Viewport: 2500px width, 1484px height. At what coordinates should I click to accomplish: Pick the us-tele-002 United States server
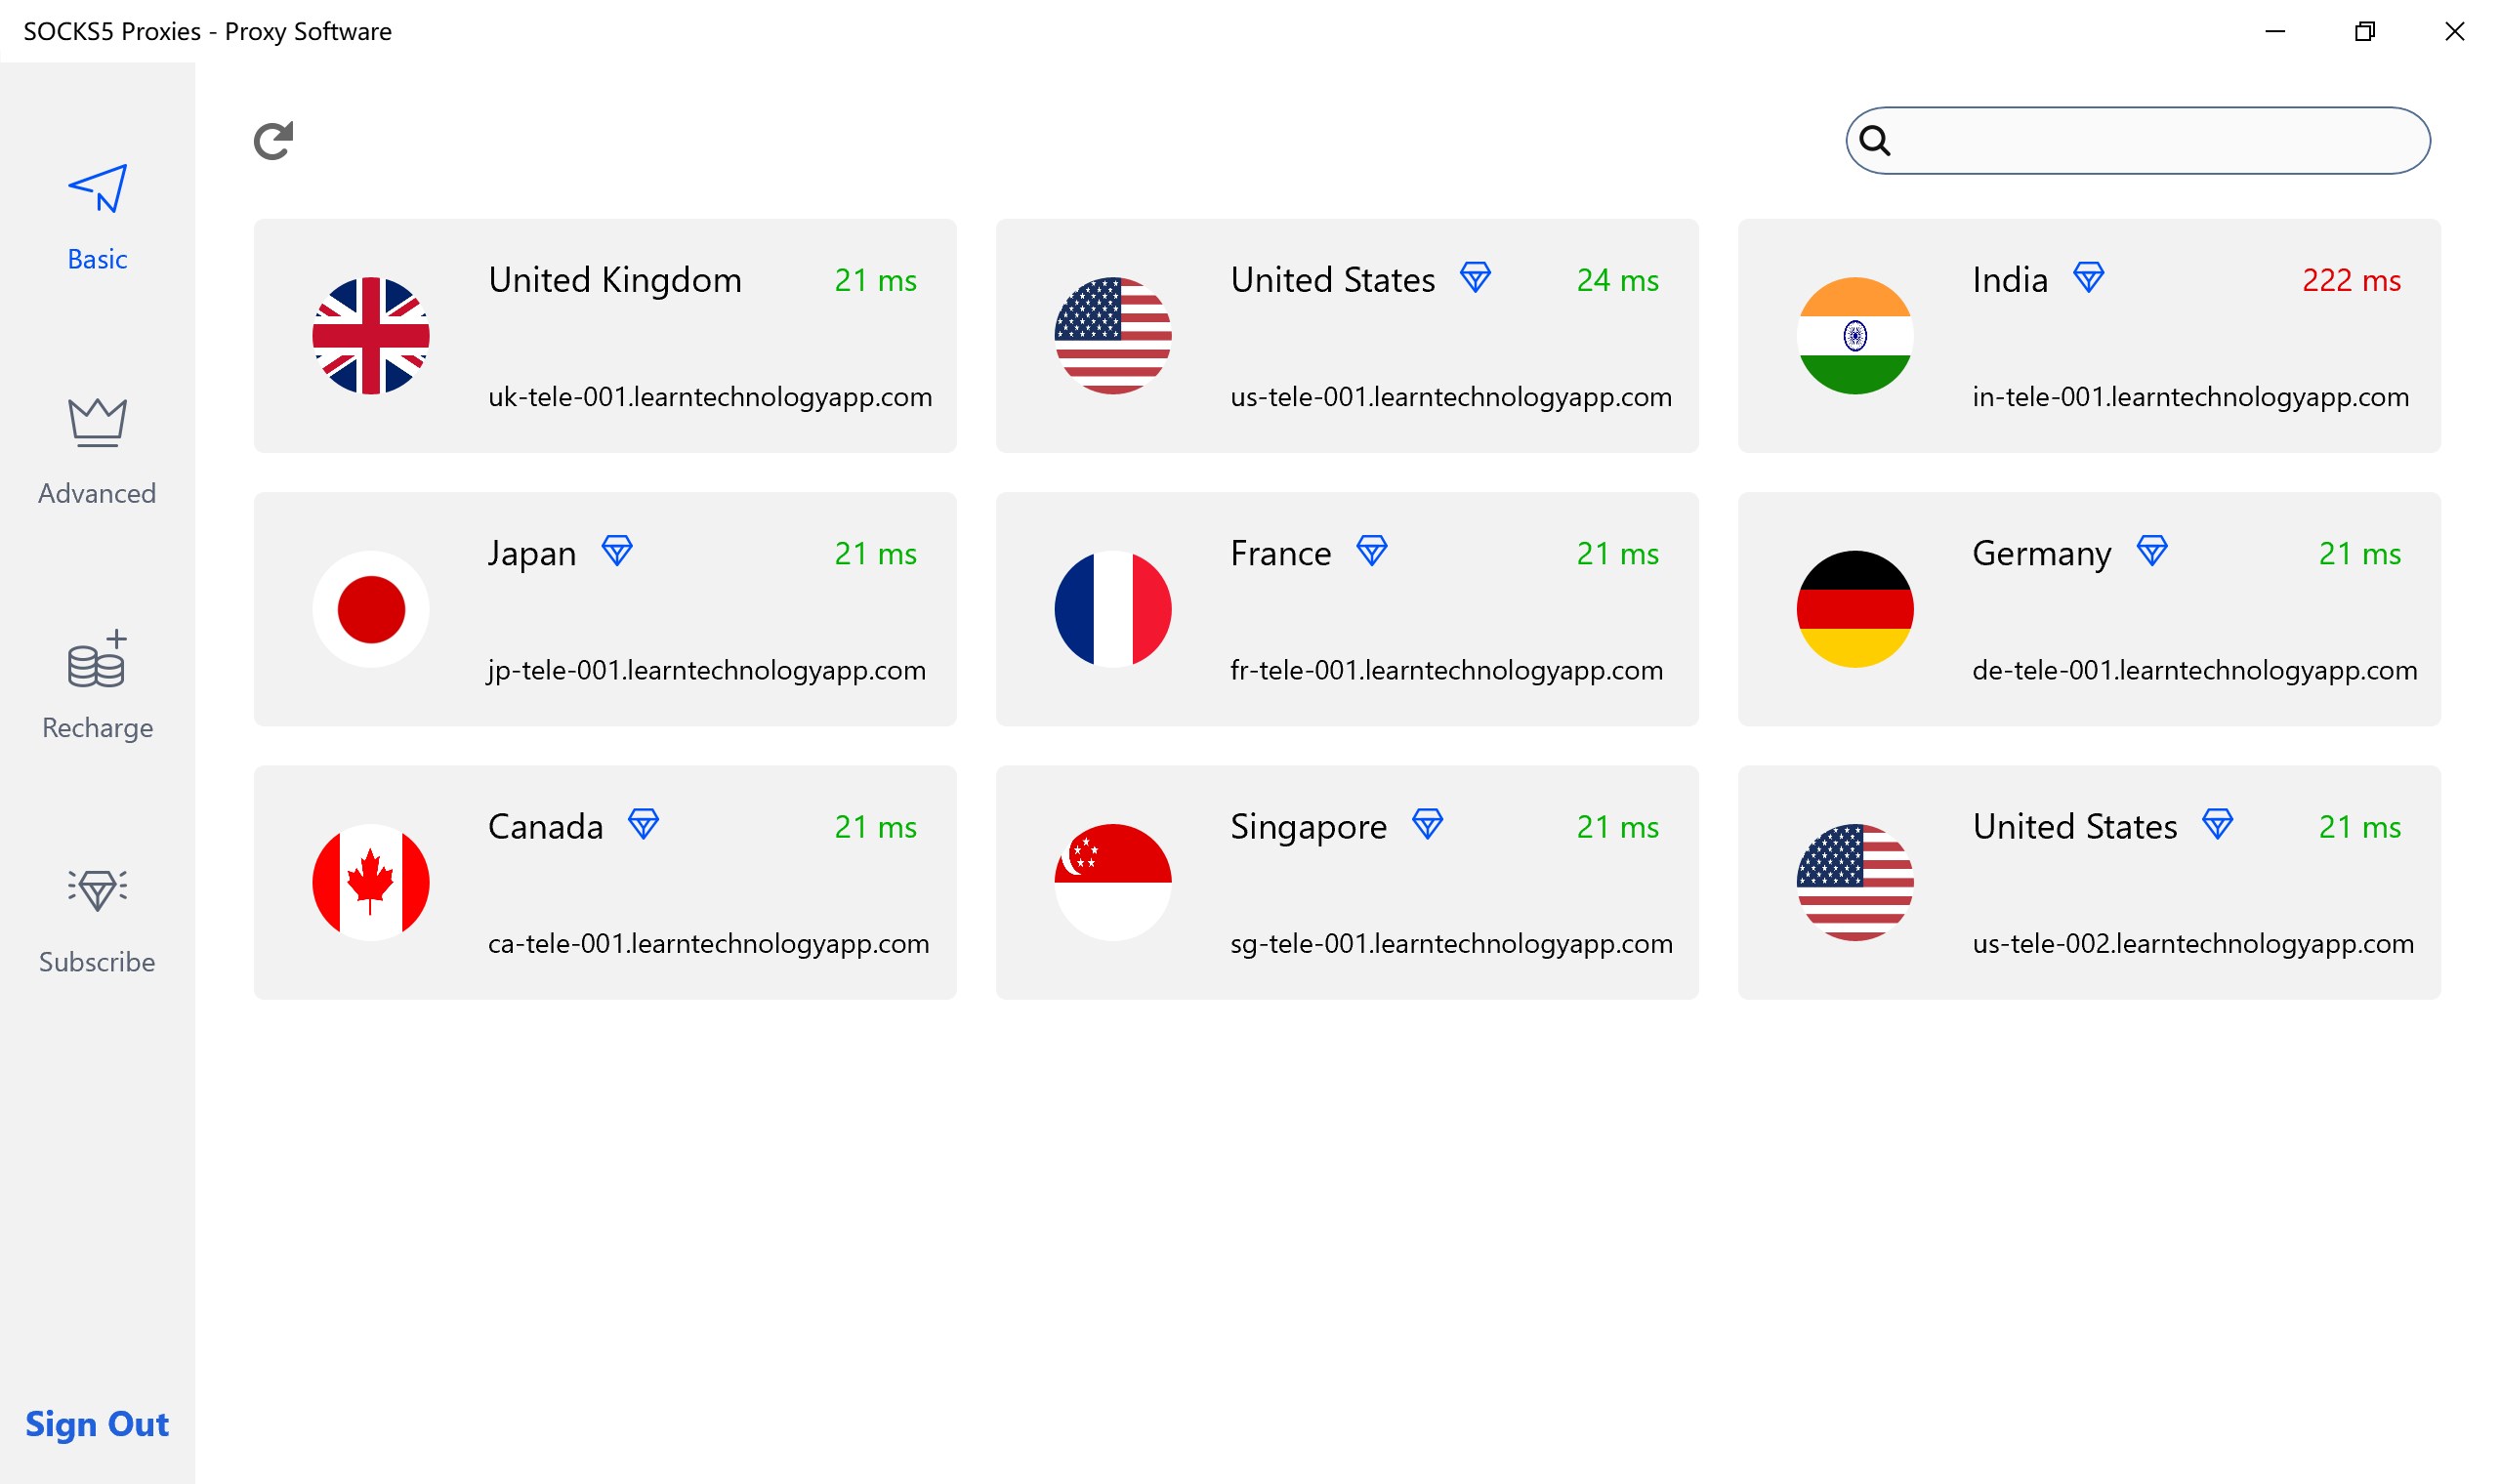tap(2090, 882)
